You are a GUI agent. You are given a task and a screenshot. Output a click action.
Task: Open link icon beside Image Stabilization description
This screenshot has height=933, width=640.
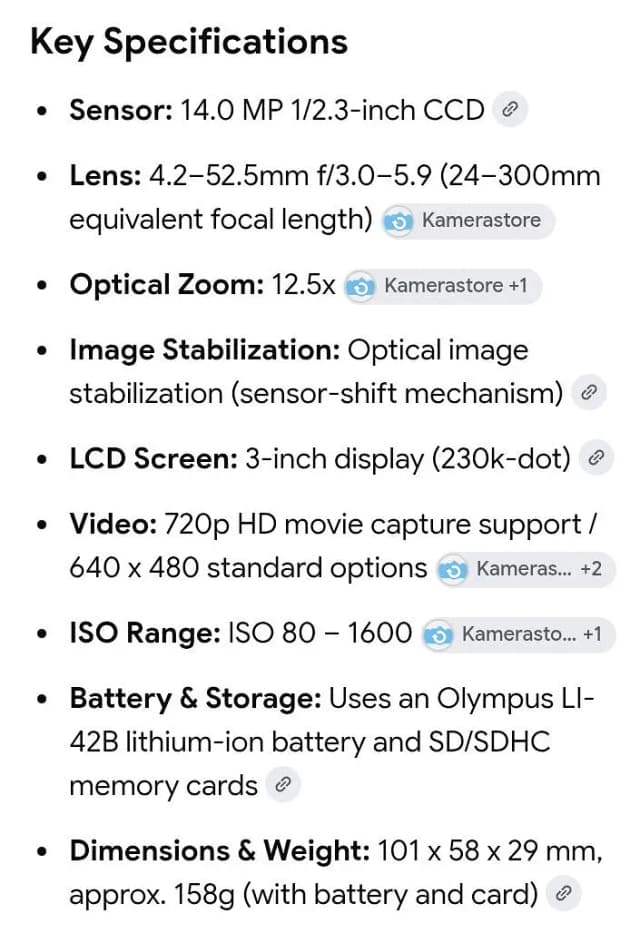pyautogui.click(x=589, y=392)
